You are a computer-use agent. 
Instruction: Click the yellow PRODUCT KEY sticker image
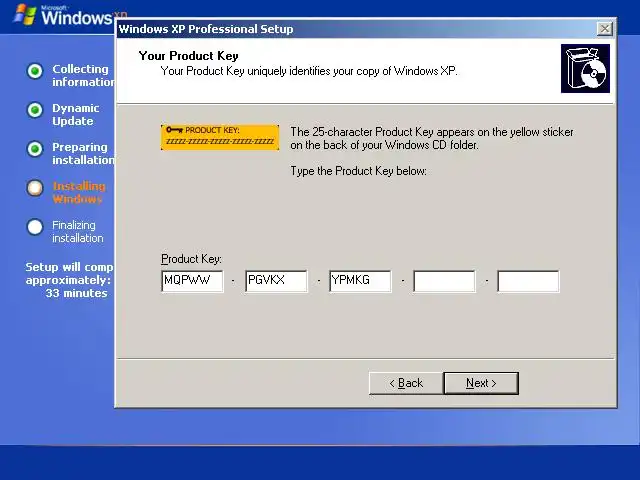220,137
